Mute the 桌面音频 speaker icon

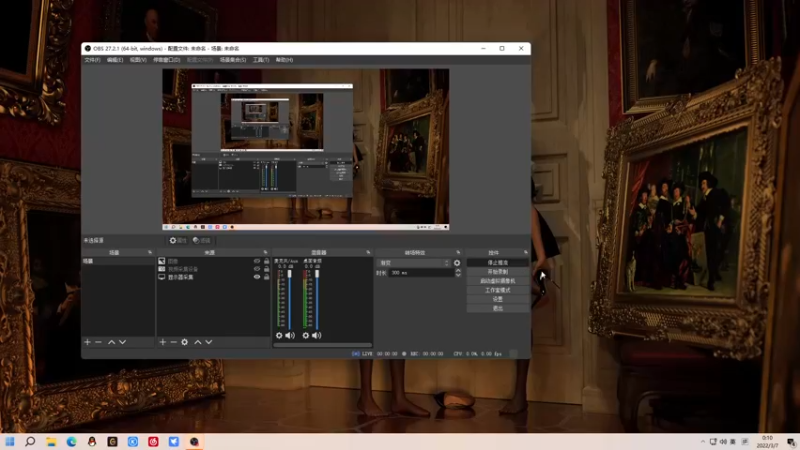[x=317, y=335]
